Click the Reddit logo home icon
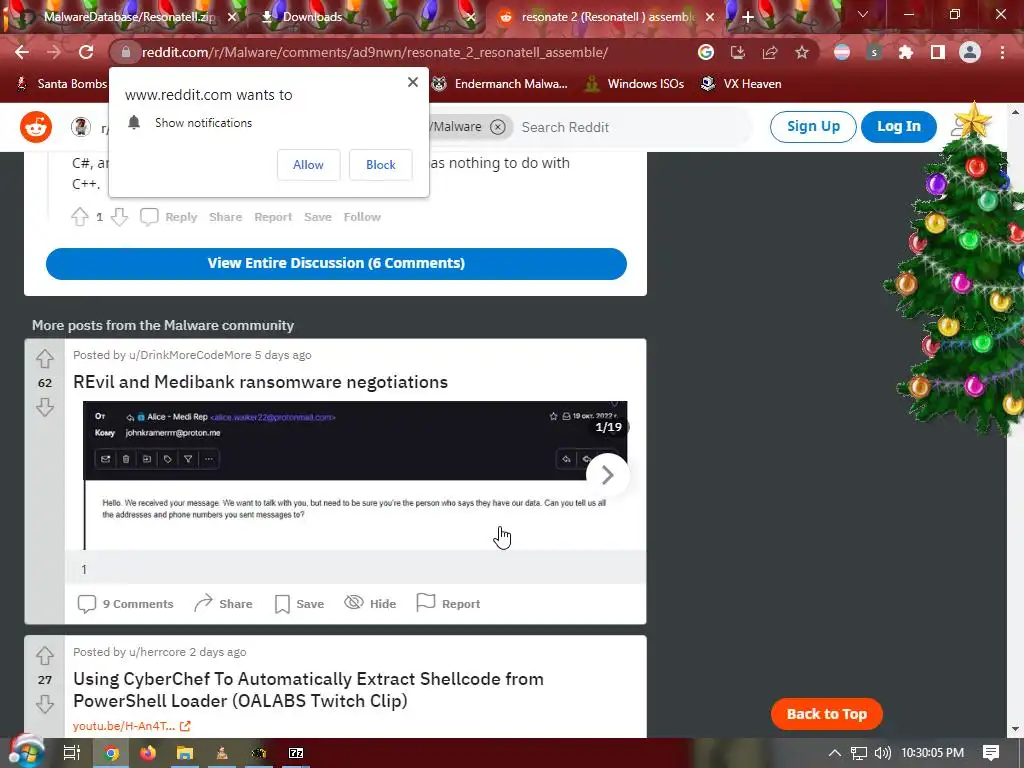The width and height of the screenshot is (1024, 768). pos(36,127)
